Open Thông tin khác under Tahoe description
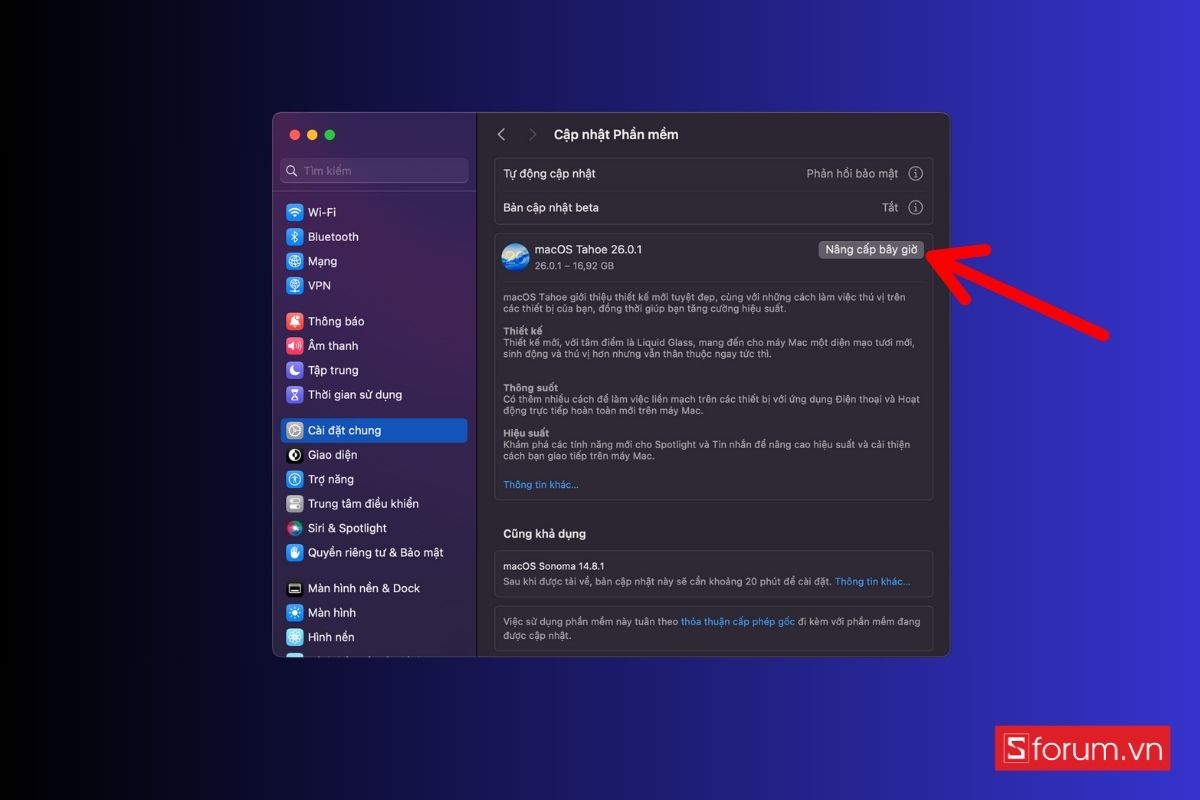 [541, 485]
